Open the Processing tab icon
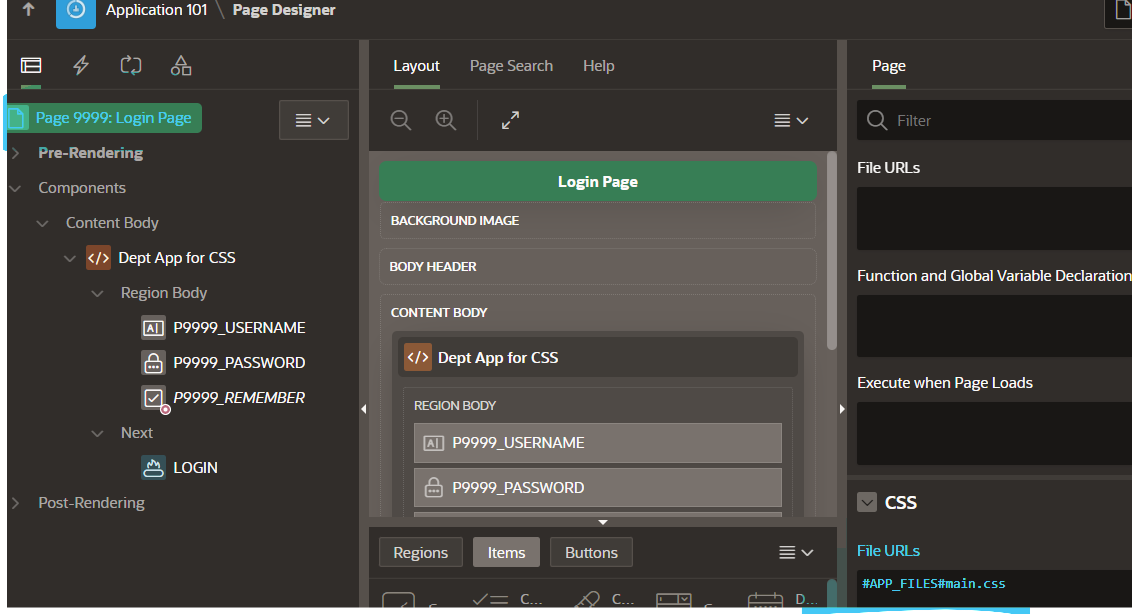The height and width of the screenshot is (615, 1132). (131, 66)
